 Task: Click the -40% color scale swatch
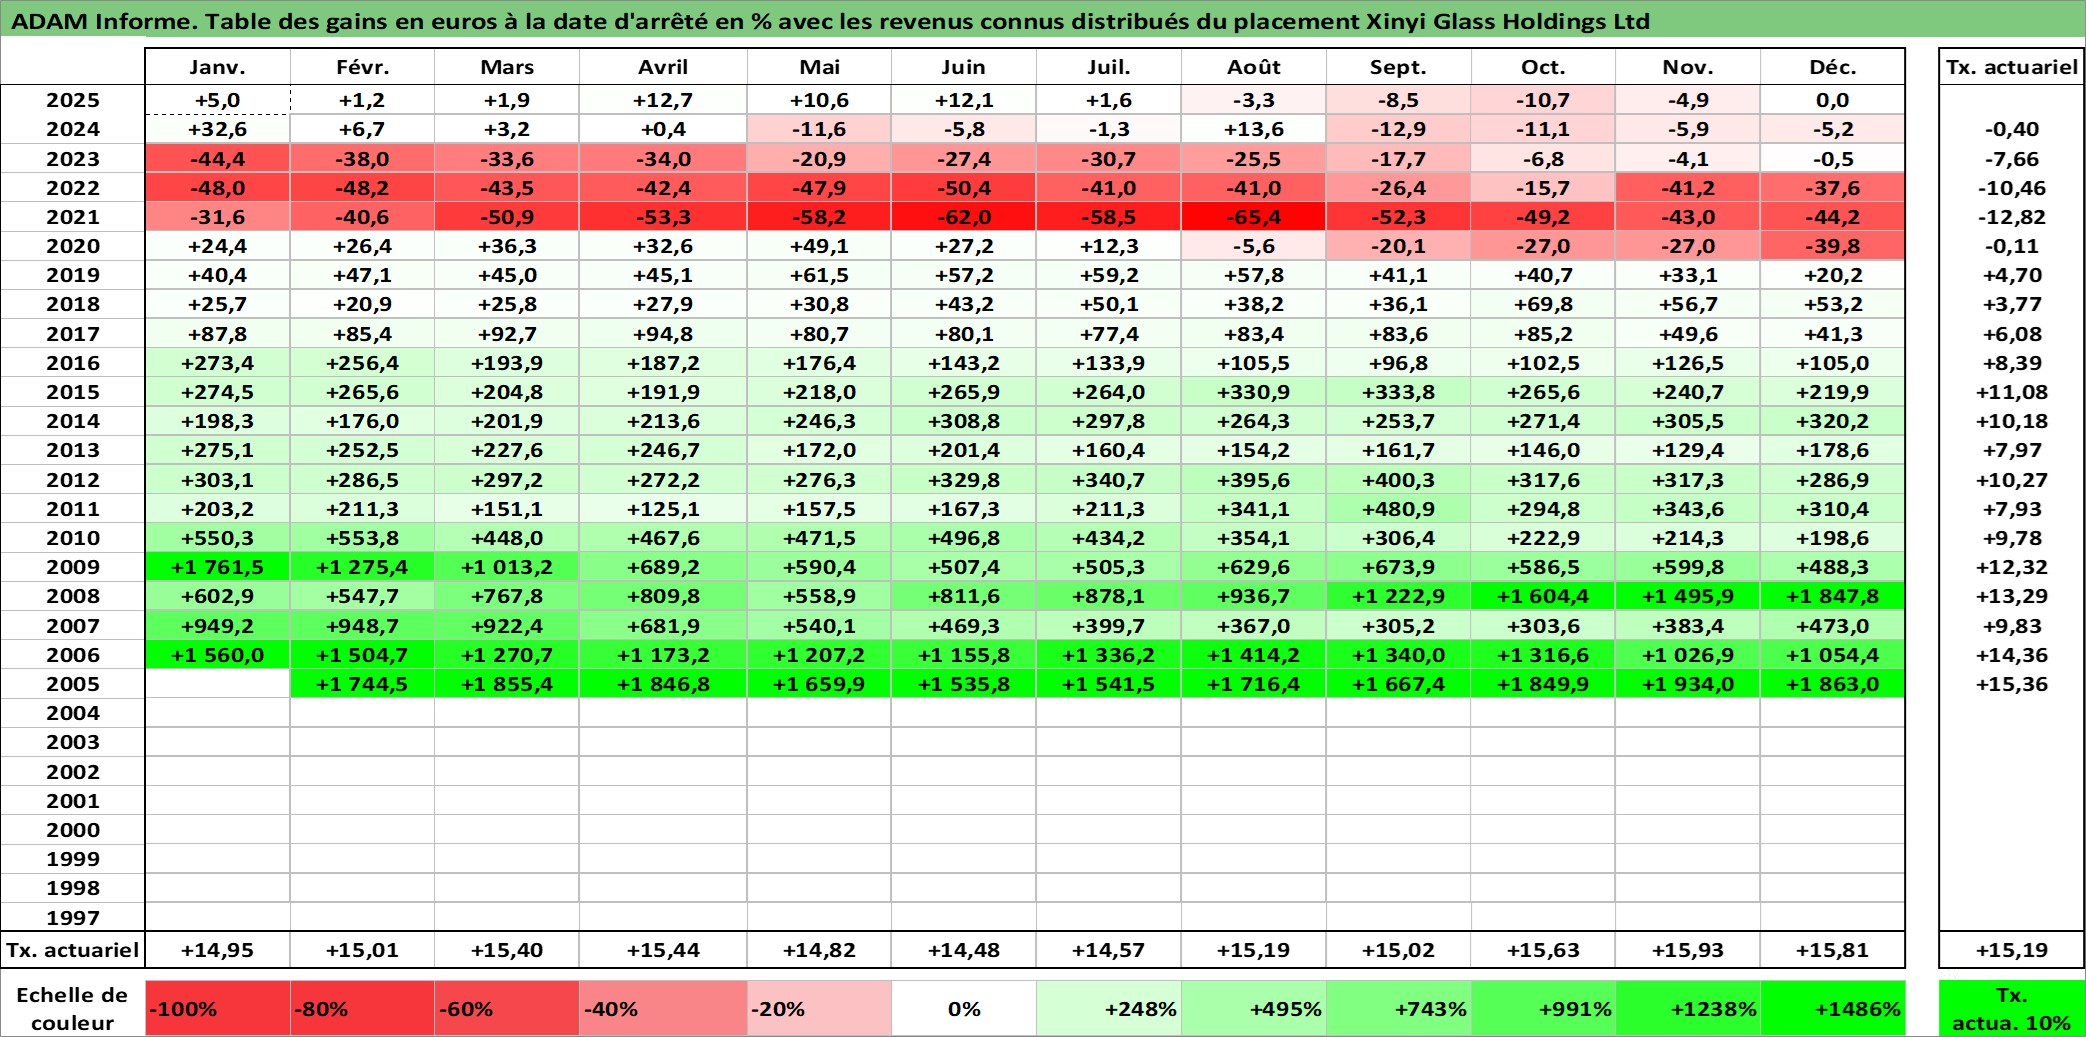[x=663, y=1008]
